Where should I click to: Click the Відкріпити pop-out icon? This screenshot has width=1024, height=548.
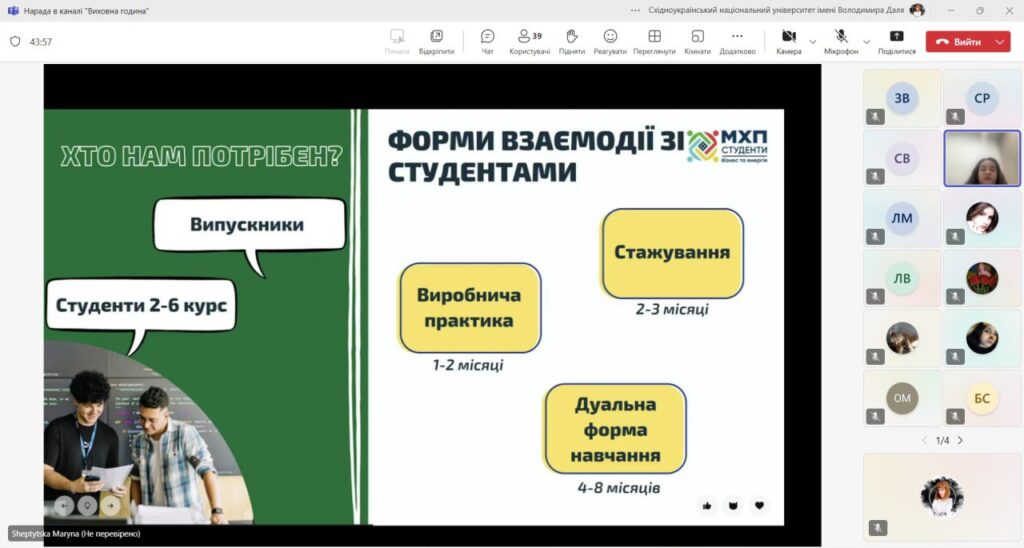(436, 41)
